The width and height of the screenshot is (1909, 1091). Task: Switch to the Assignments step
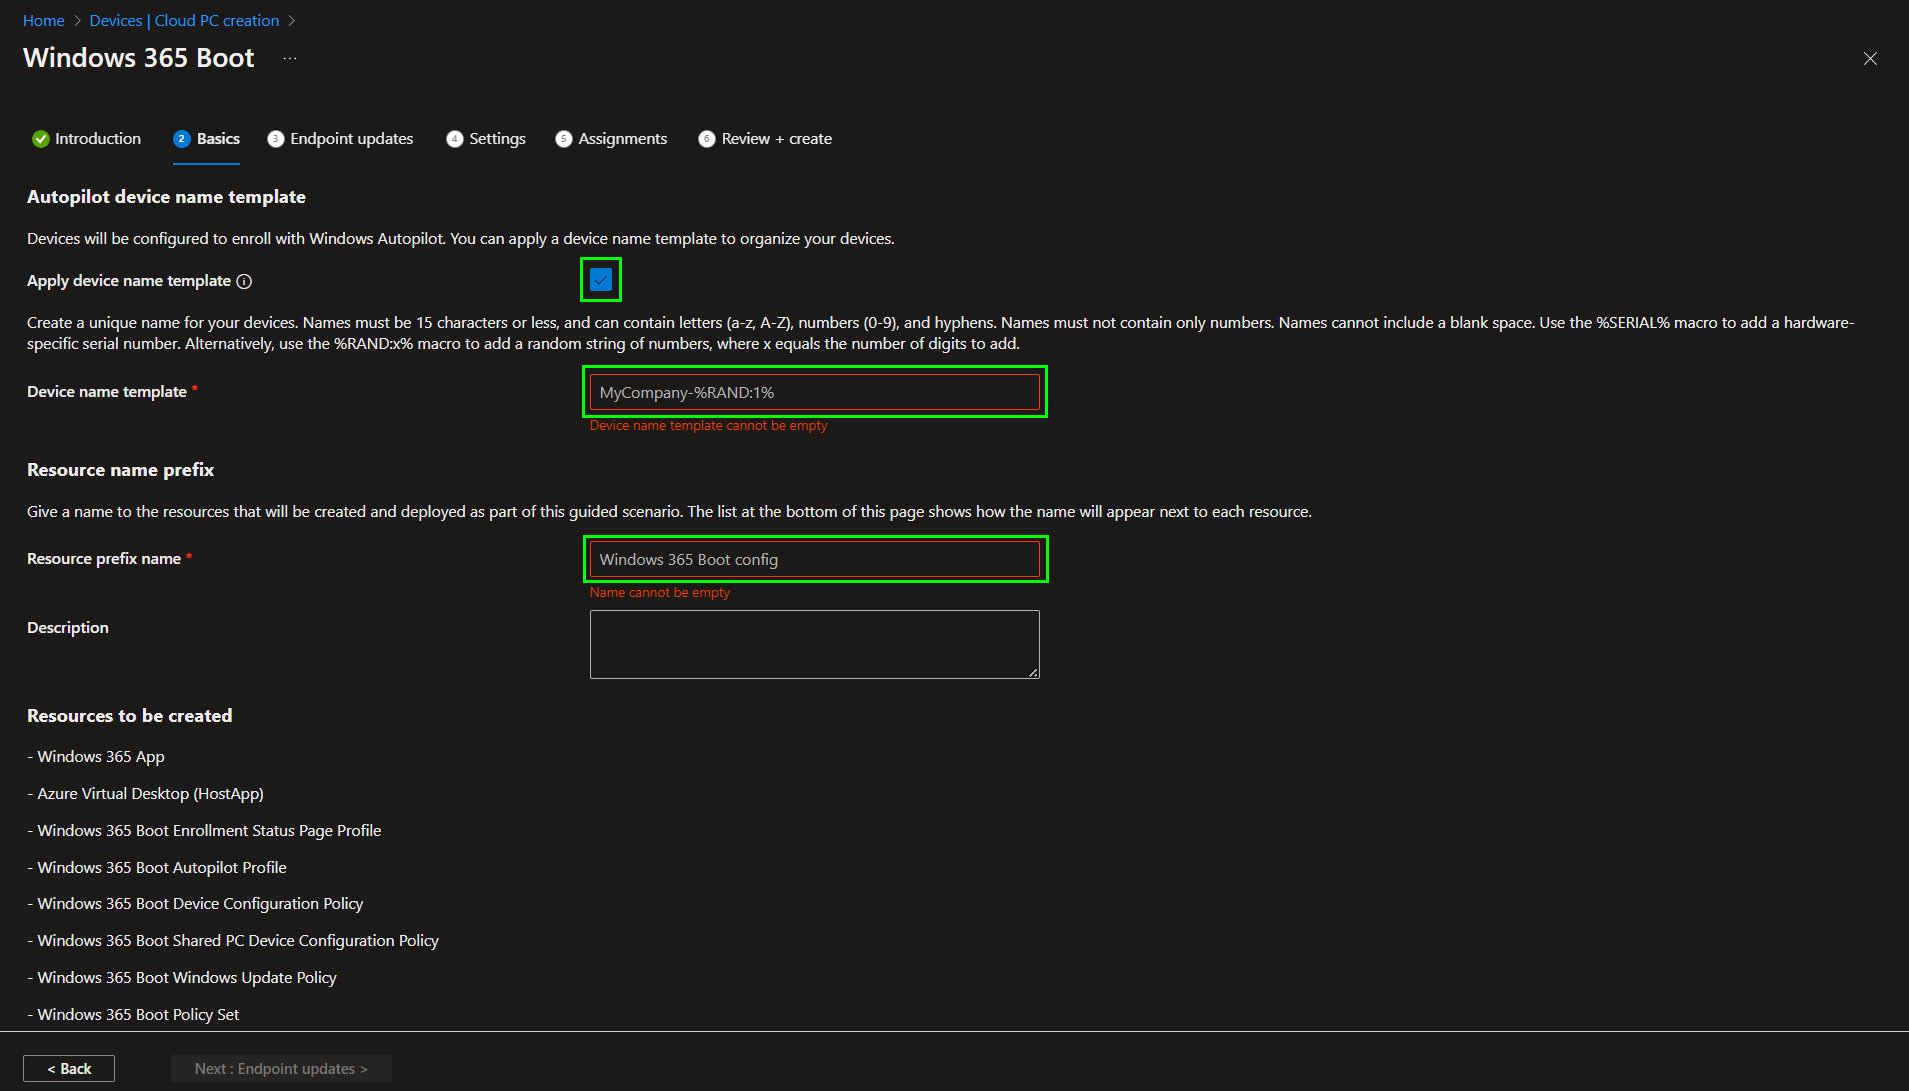(x=611, y=139)
